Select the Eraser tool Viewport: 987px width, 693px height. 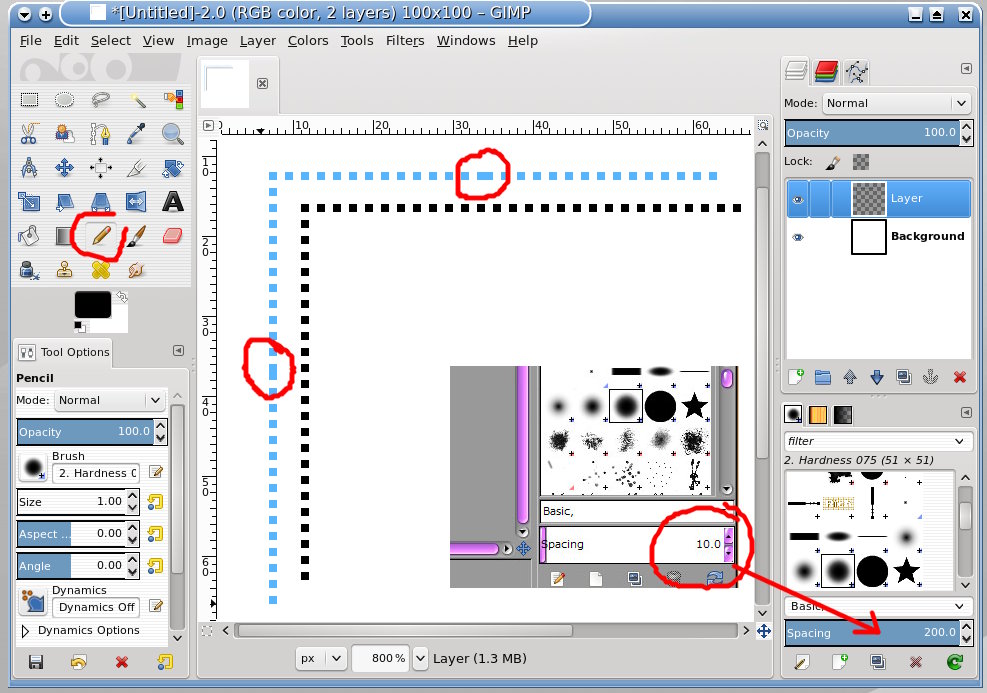172,236
